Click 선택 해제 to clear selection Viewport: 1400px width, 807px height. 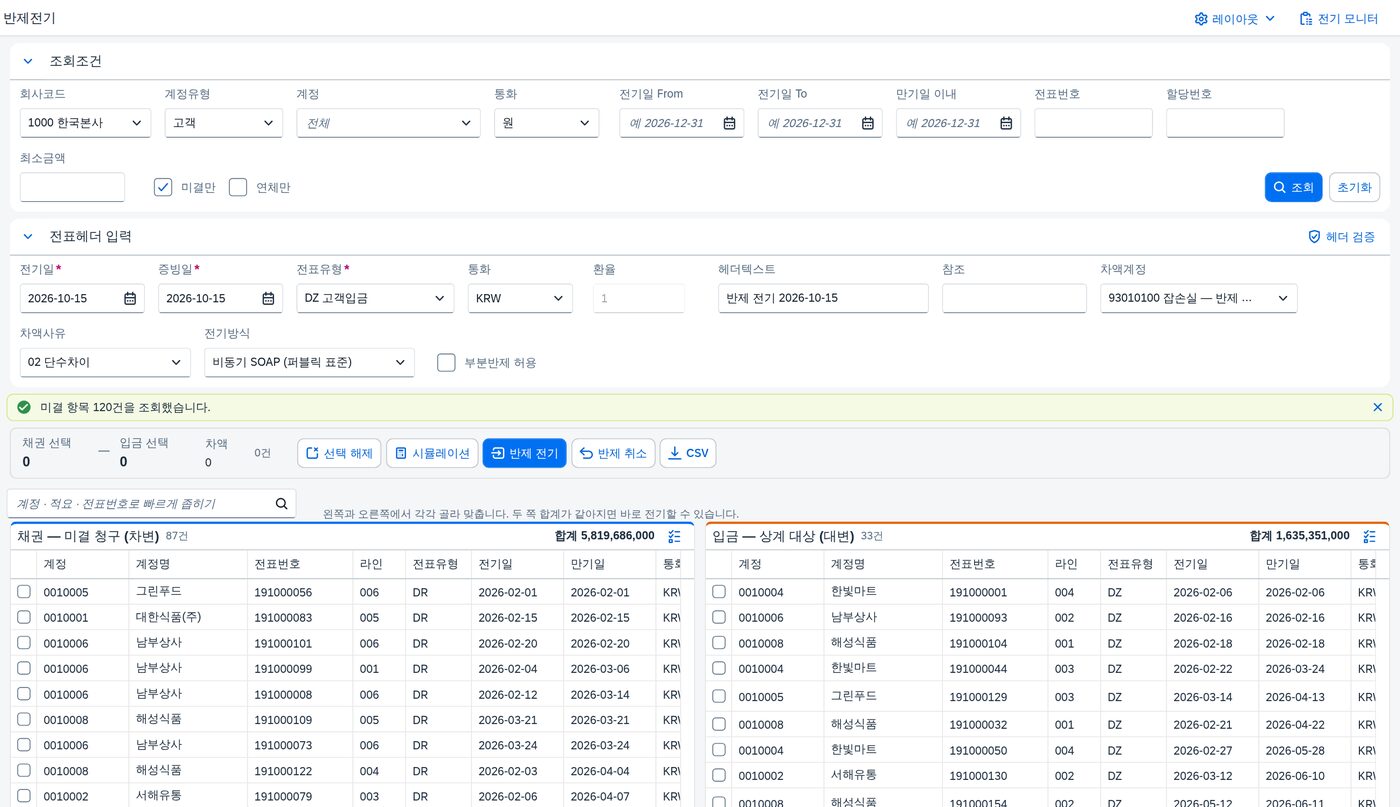coord(339,453)
